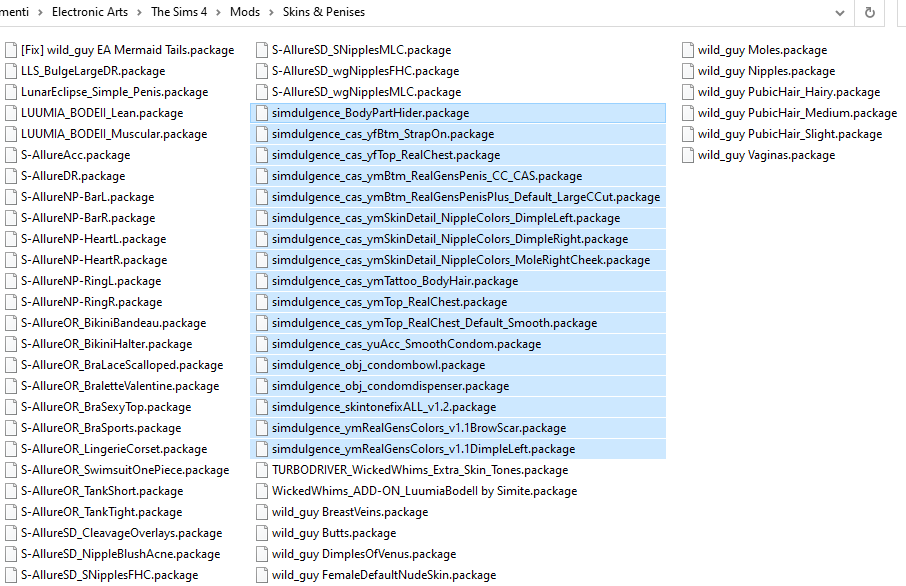906x586 pixels.
Task: Select S-AllureOR_BraletteValentine.package file name
Action: click(120, 386)
